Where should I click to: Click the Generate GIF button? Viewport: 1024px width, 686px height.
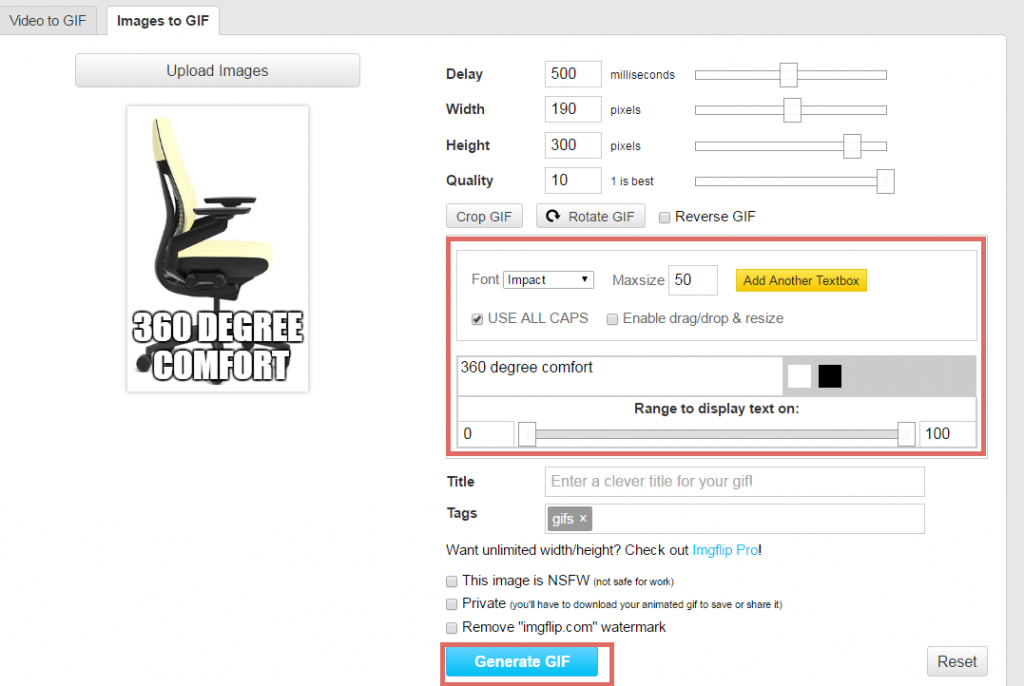tap(522, 662)
